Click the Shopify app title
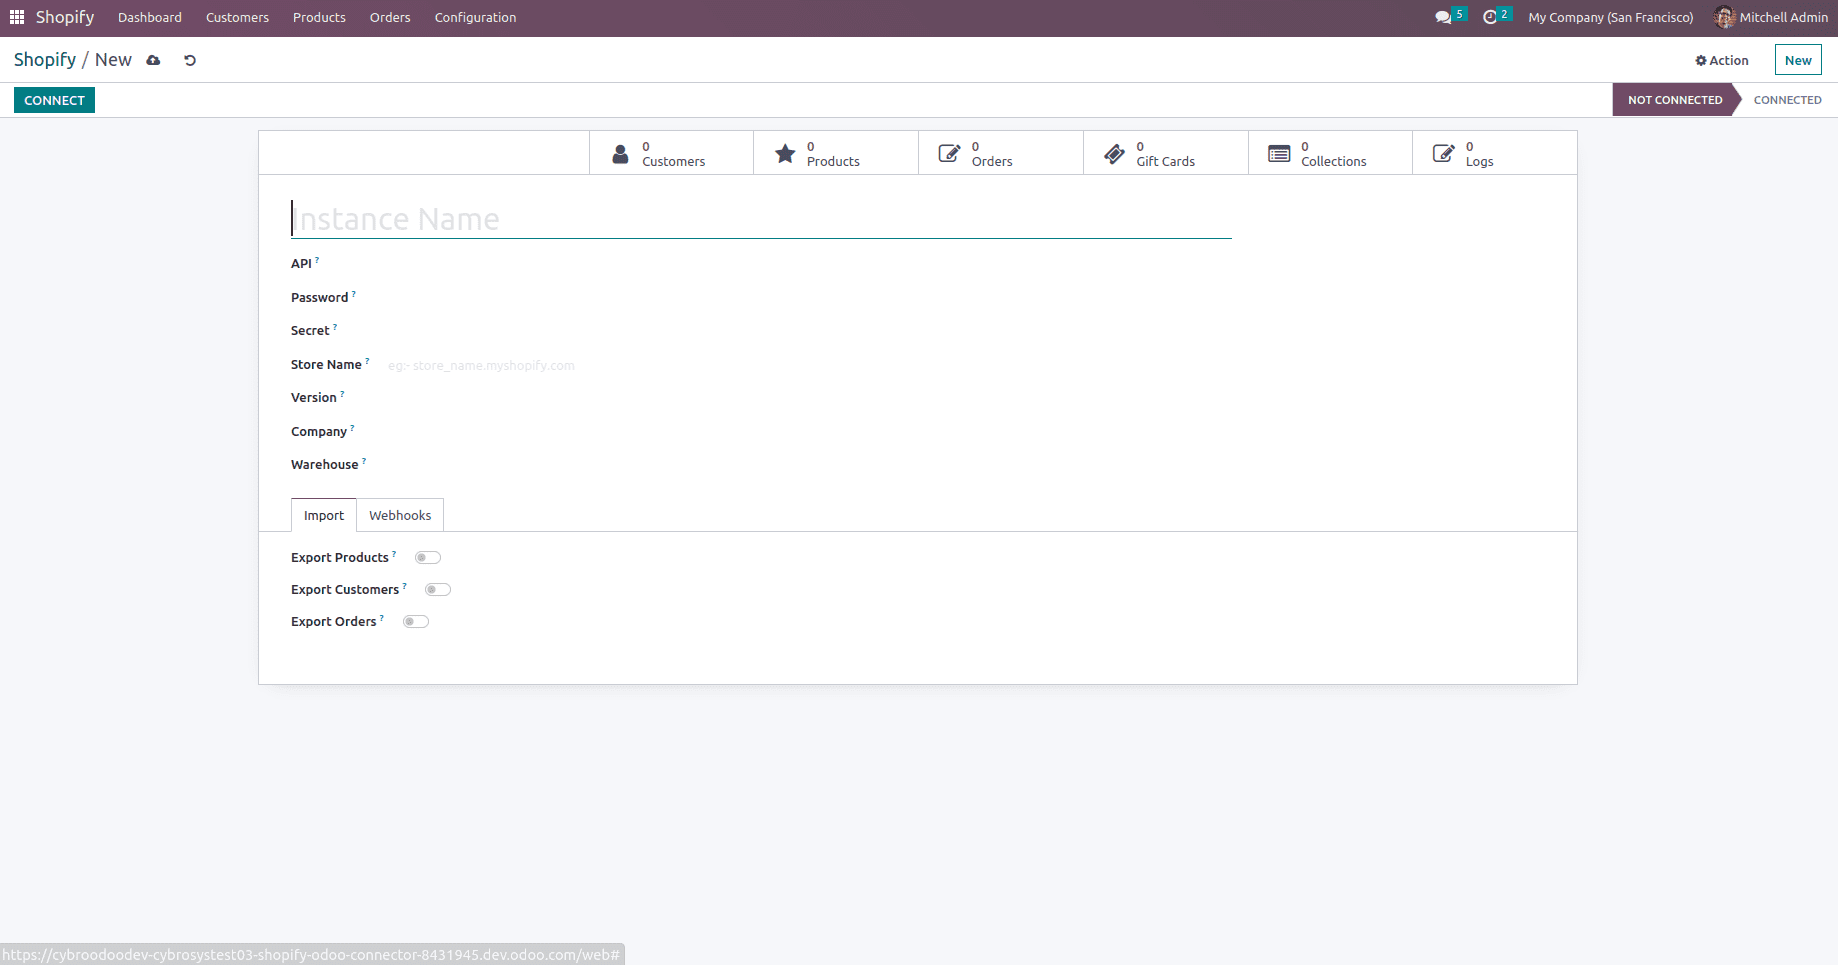This screenshot has width=1838, height=965. [x=65, y=17]
